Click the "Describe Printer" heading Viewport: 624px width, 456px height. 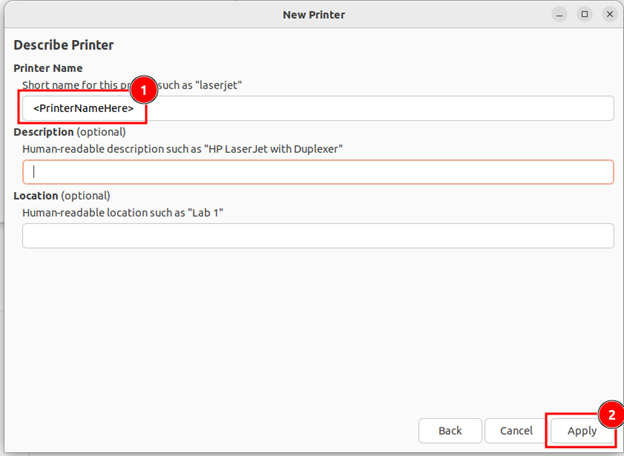pos(63,45)
